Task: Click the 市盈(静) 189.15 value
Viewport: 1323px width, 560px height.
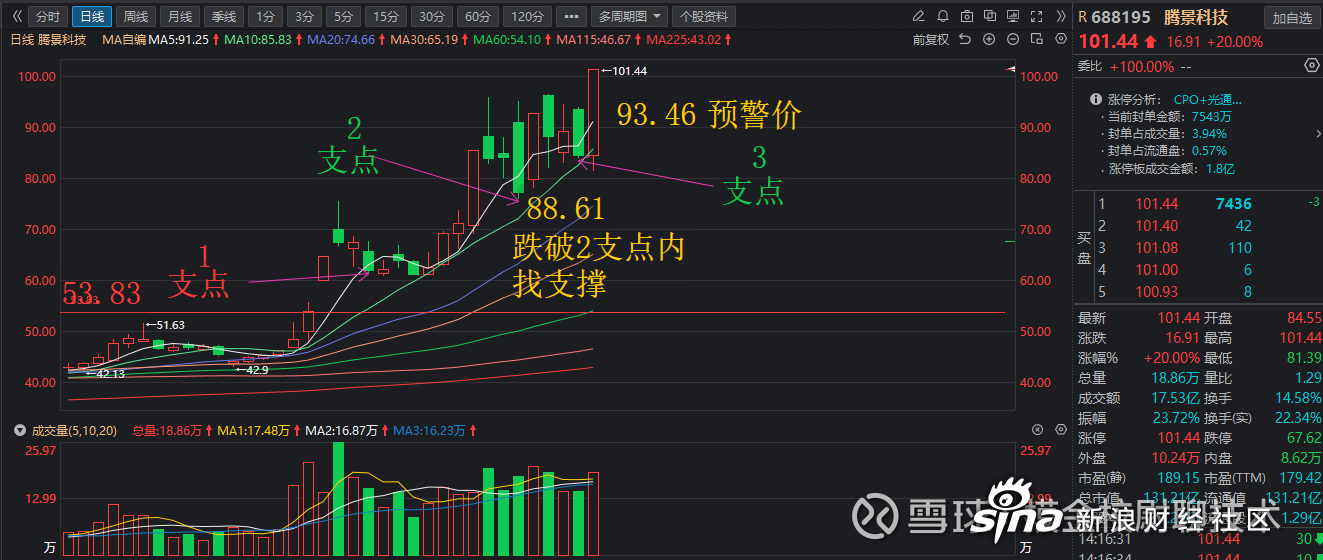Action: coord(1178,478)
